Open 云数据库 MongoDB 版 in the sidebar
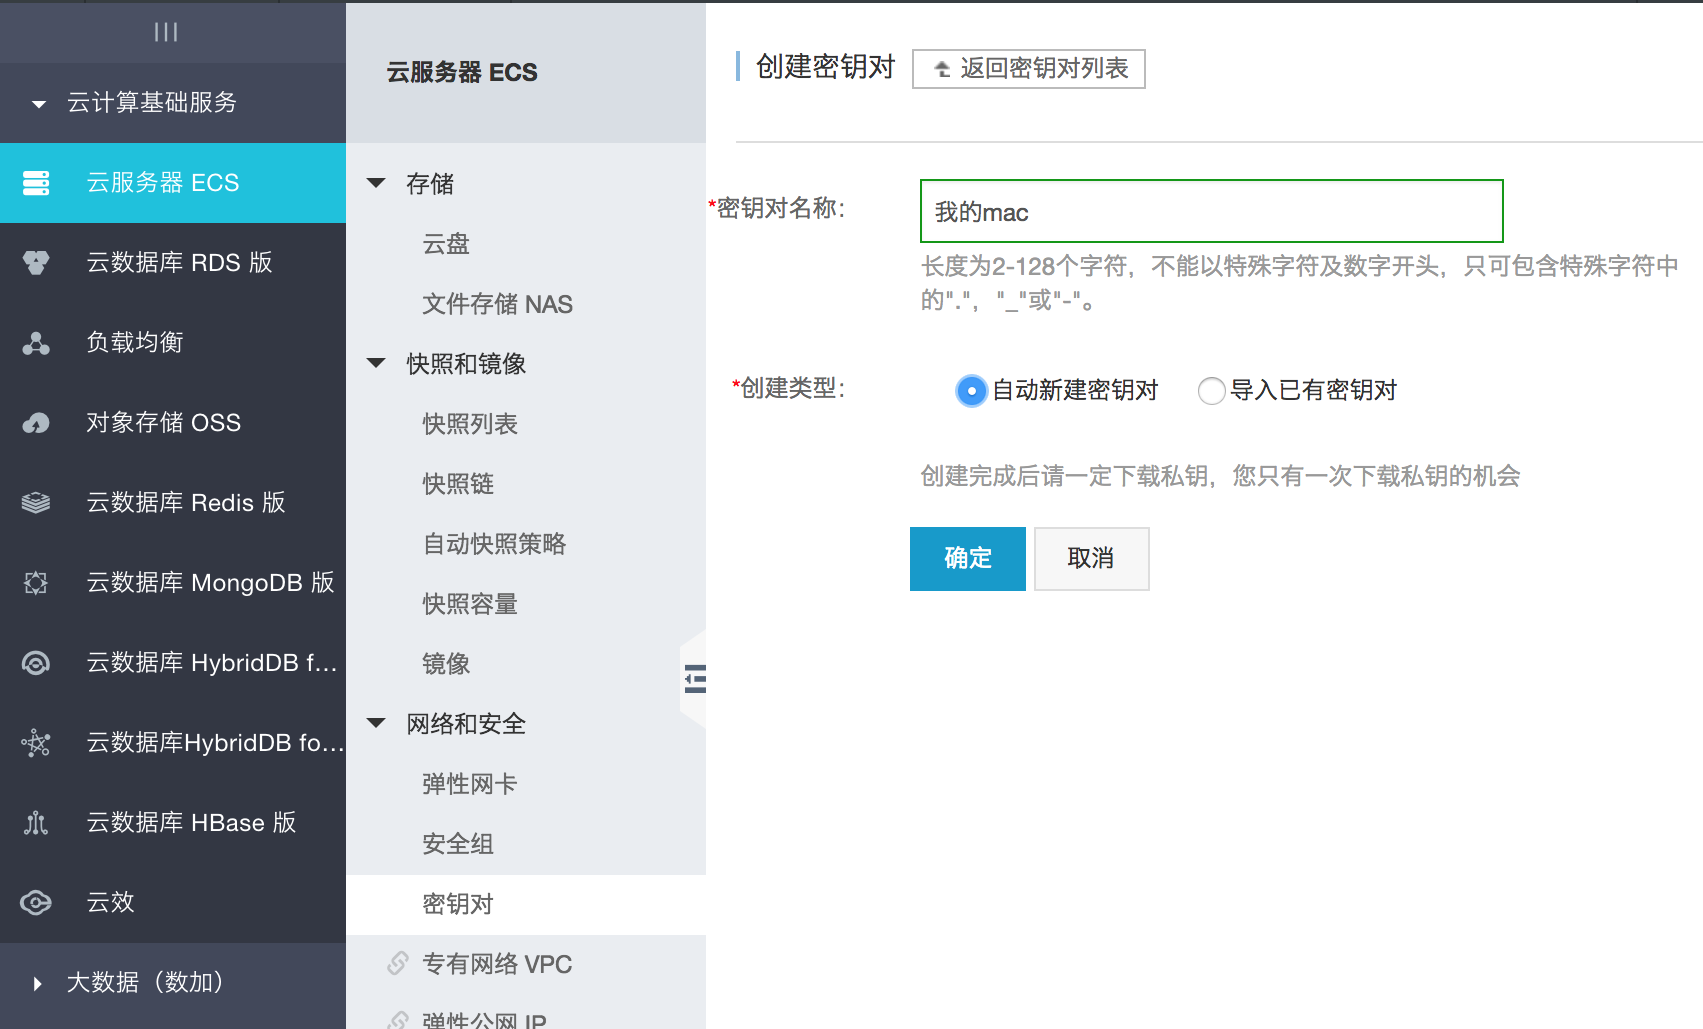 (x=173, y=583)
